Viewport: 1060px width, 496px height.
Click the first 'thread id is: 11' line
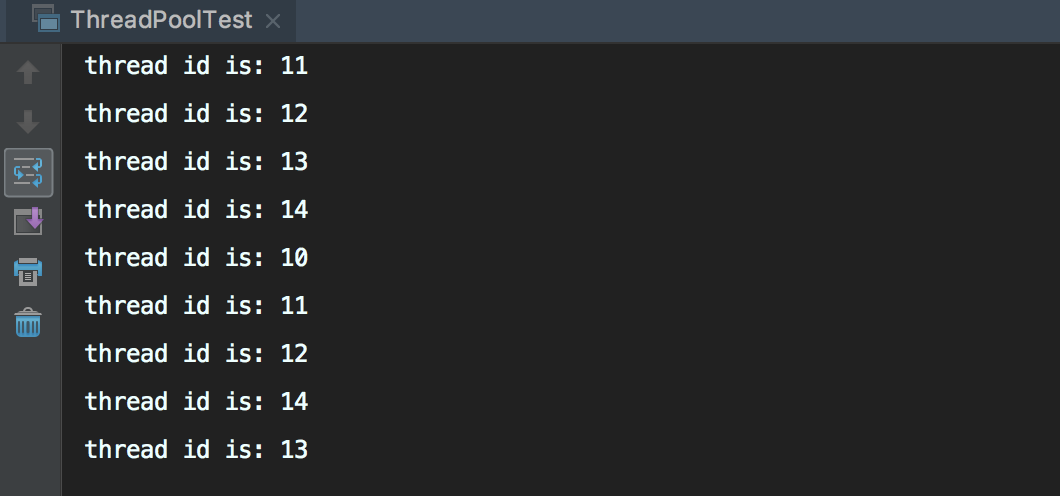coord(196,66)
